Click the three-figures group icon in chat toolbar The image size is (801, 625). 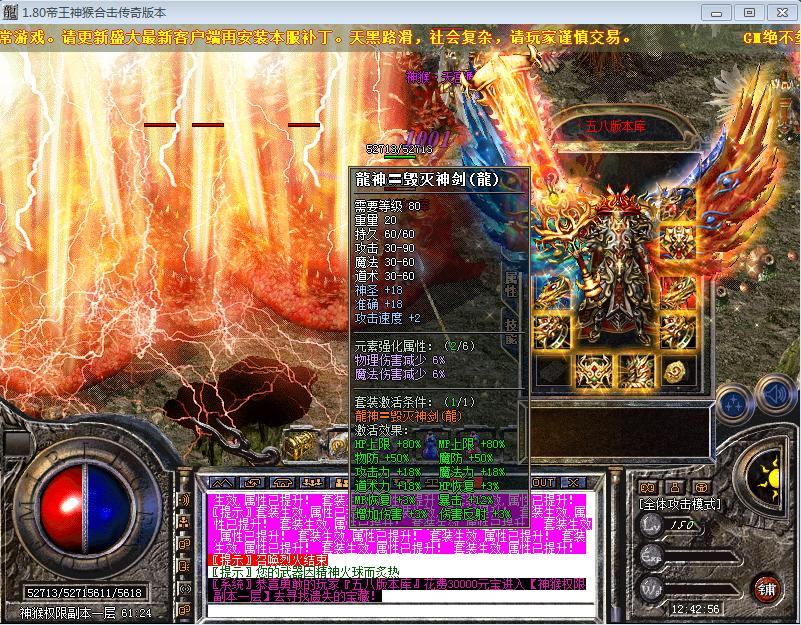click(313, 483)
